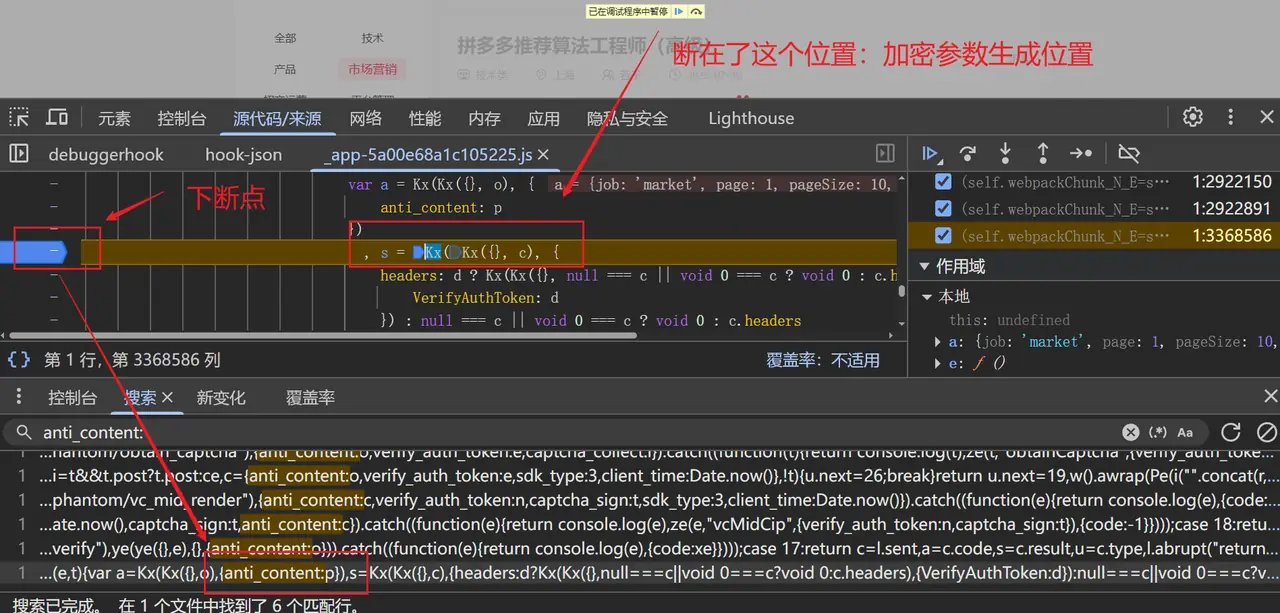This screenshot has width=1280, height=613.
Task: Click the anti_content search input field
Action: (500, 432)
